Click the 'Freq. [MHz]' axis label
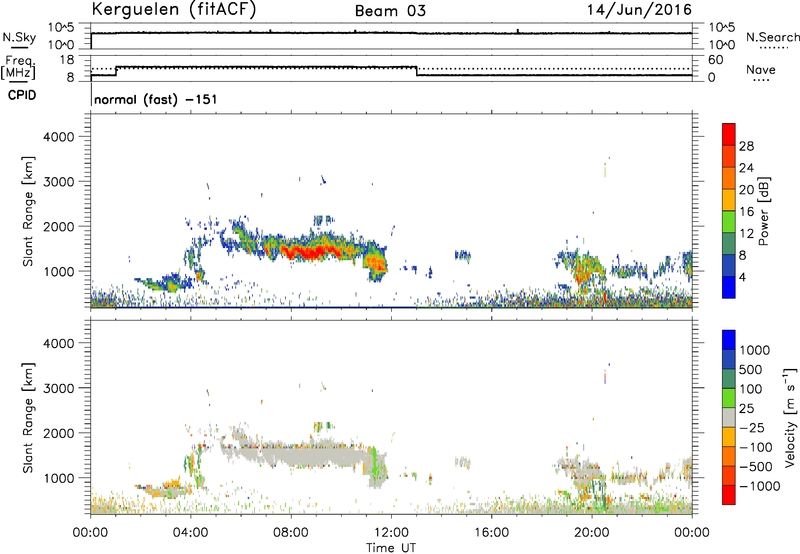The image size is (800, 554). click(x=18, y=68)
